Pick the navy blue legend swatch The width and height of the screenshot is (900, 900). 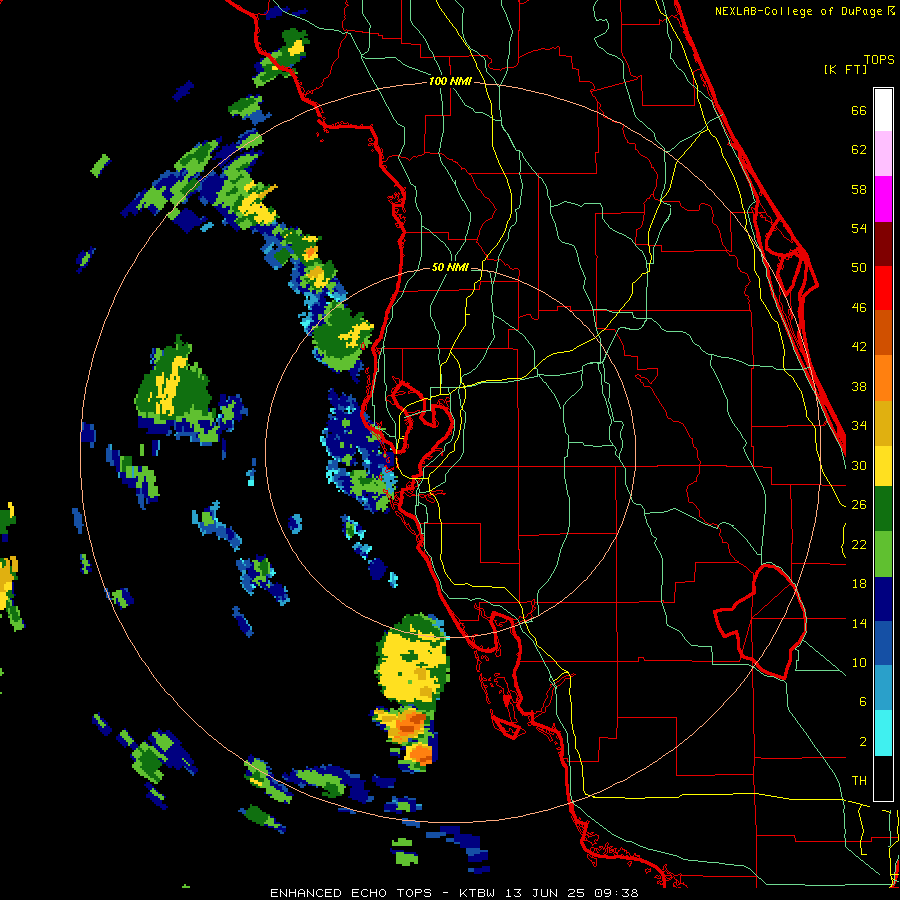click(883, 599)
